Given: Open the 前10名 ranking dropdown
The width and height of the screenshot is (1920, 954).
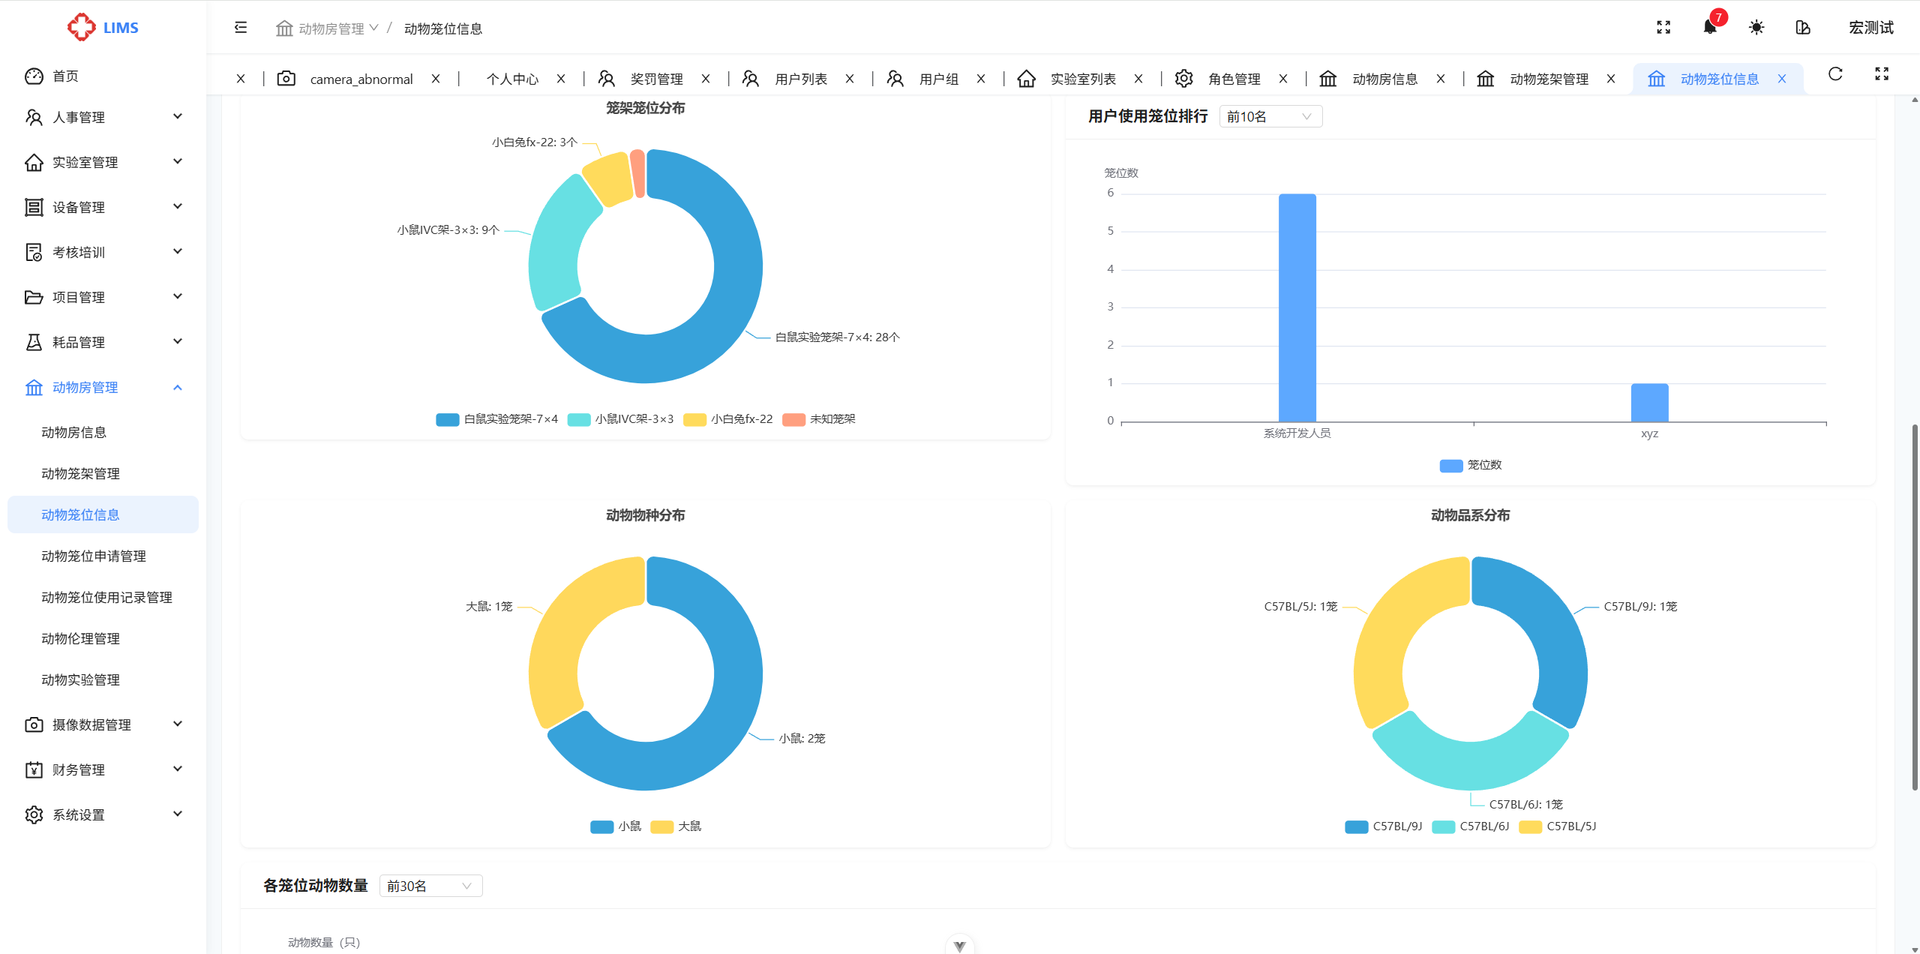Looking at the screenshot, I should [x=1269, y=117].
